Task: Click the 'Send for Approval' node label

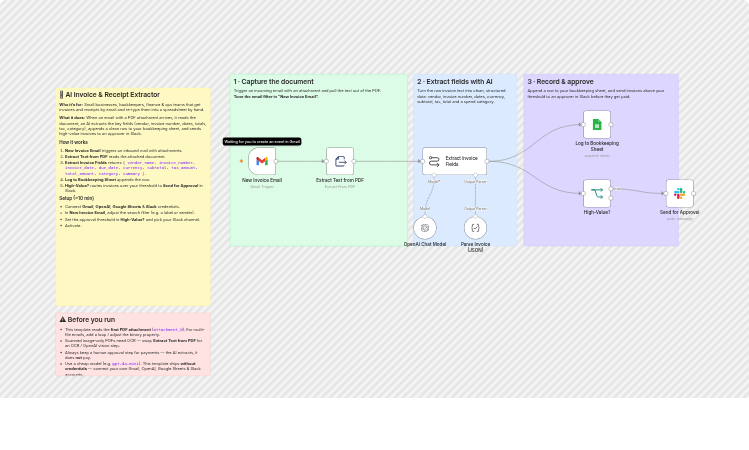Action: pyautogui.click(x=679, y=212)
